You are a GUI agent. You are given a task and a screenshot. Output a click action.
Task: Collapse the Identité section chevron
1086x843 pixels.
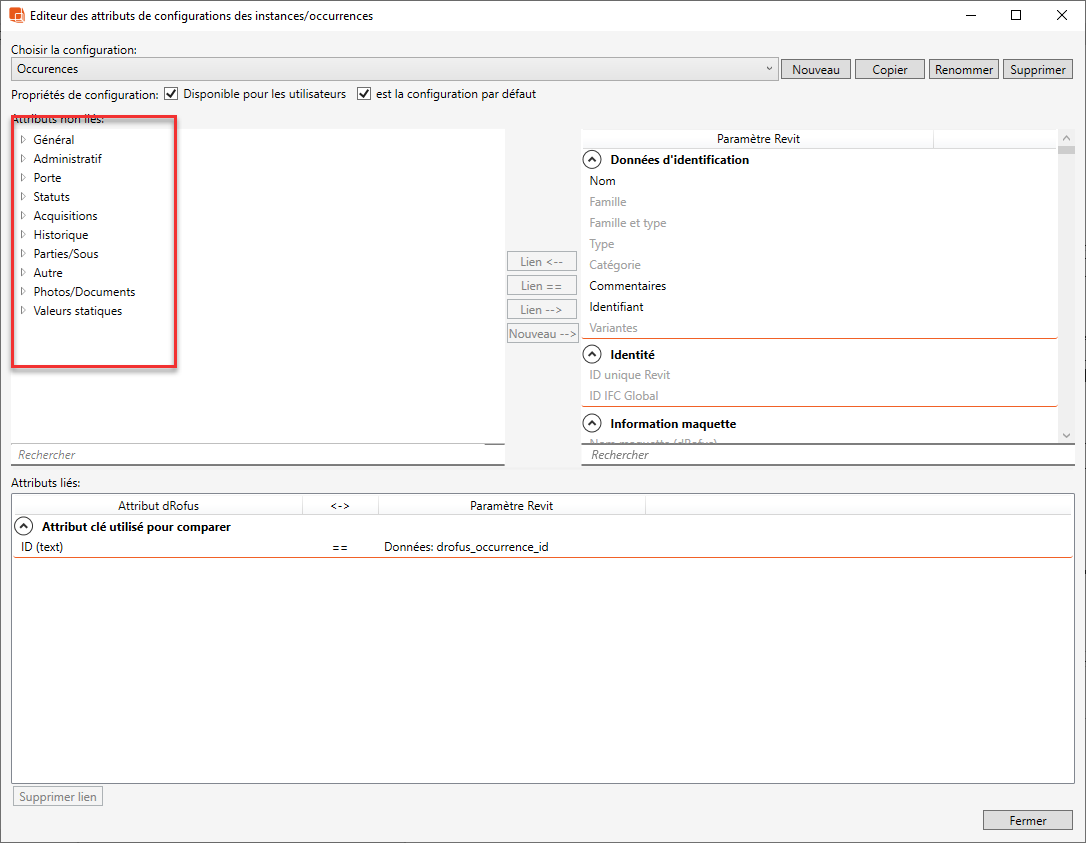(592, 355)
